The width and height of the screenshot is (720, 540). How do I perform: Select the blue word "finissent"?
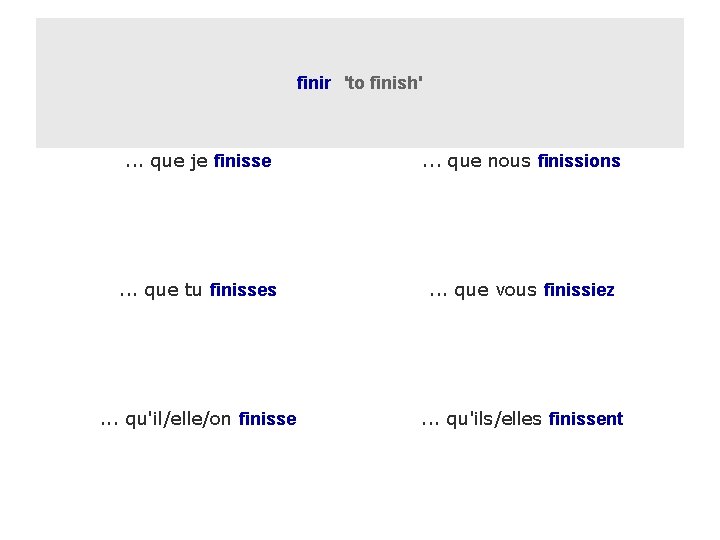[x=585, y=419]
